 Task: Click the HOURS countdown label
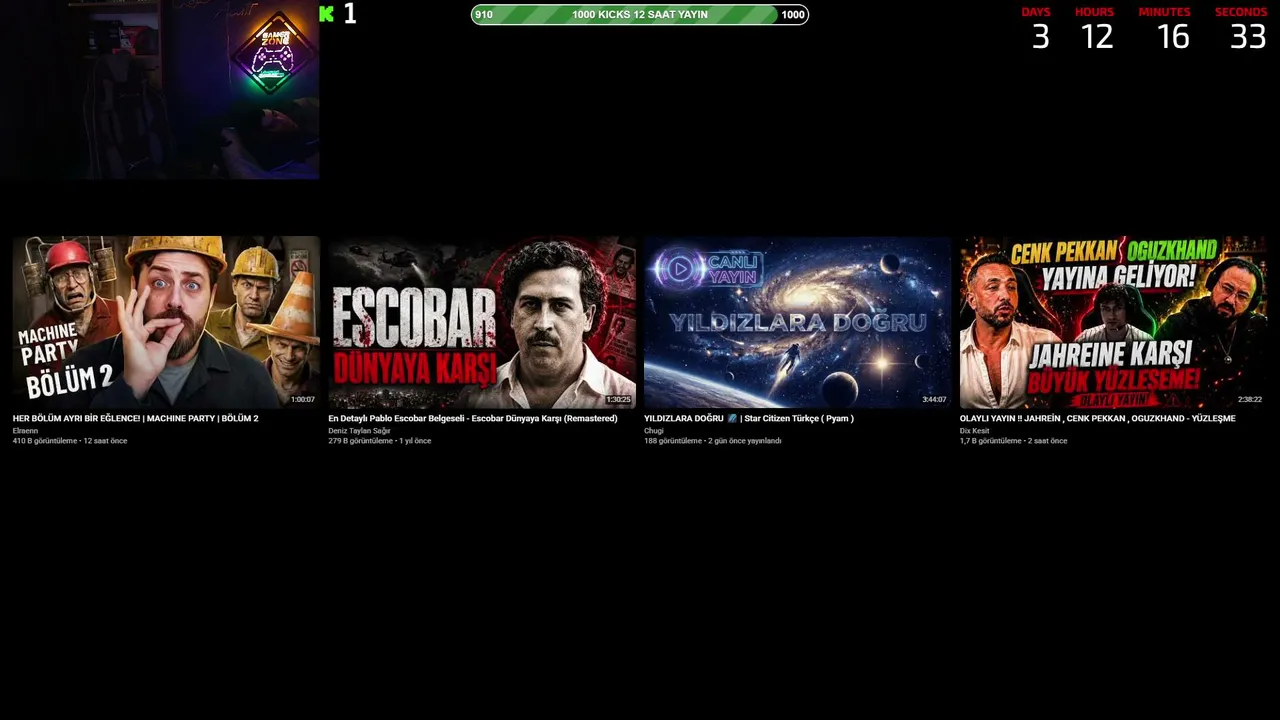click(x=1094, y=12)
